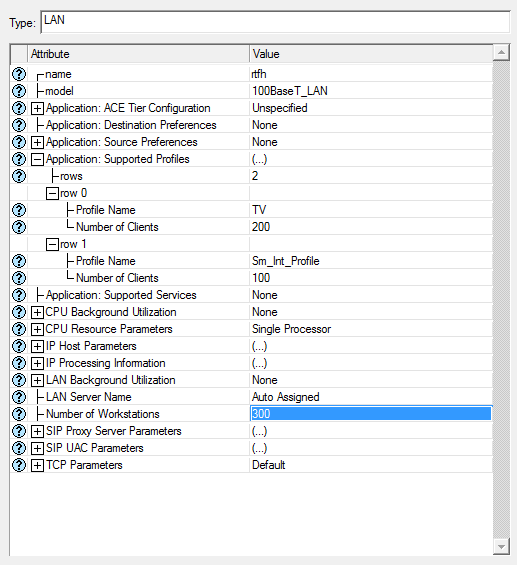Open help for LAN Background Utilization
The height and width of the screenshot is (565, 517).
[x=19, y=380]
